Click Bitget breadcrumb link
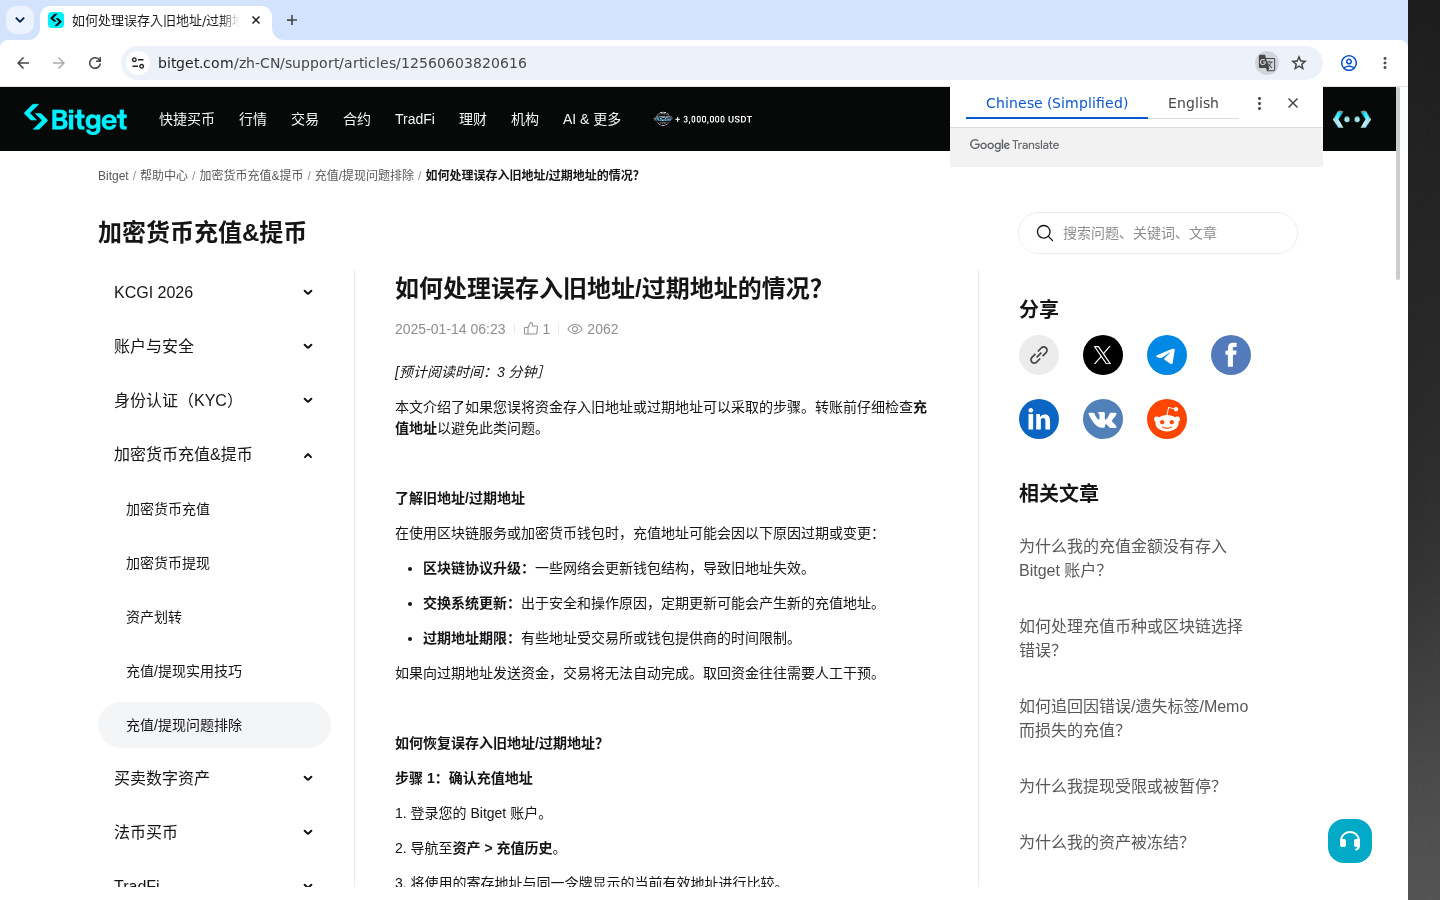The width and height of the screenshot is (1440, 900). (x=113, y=175)
